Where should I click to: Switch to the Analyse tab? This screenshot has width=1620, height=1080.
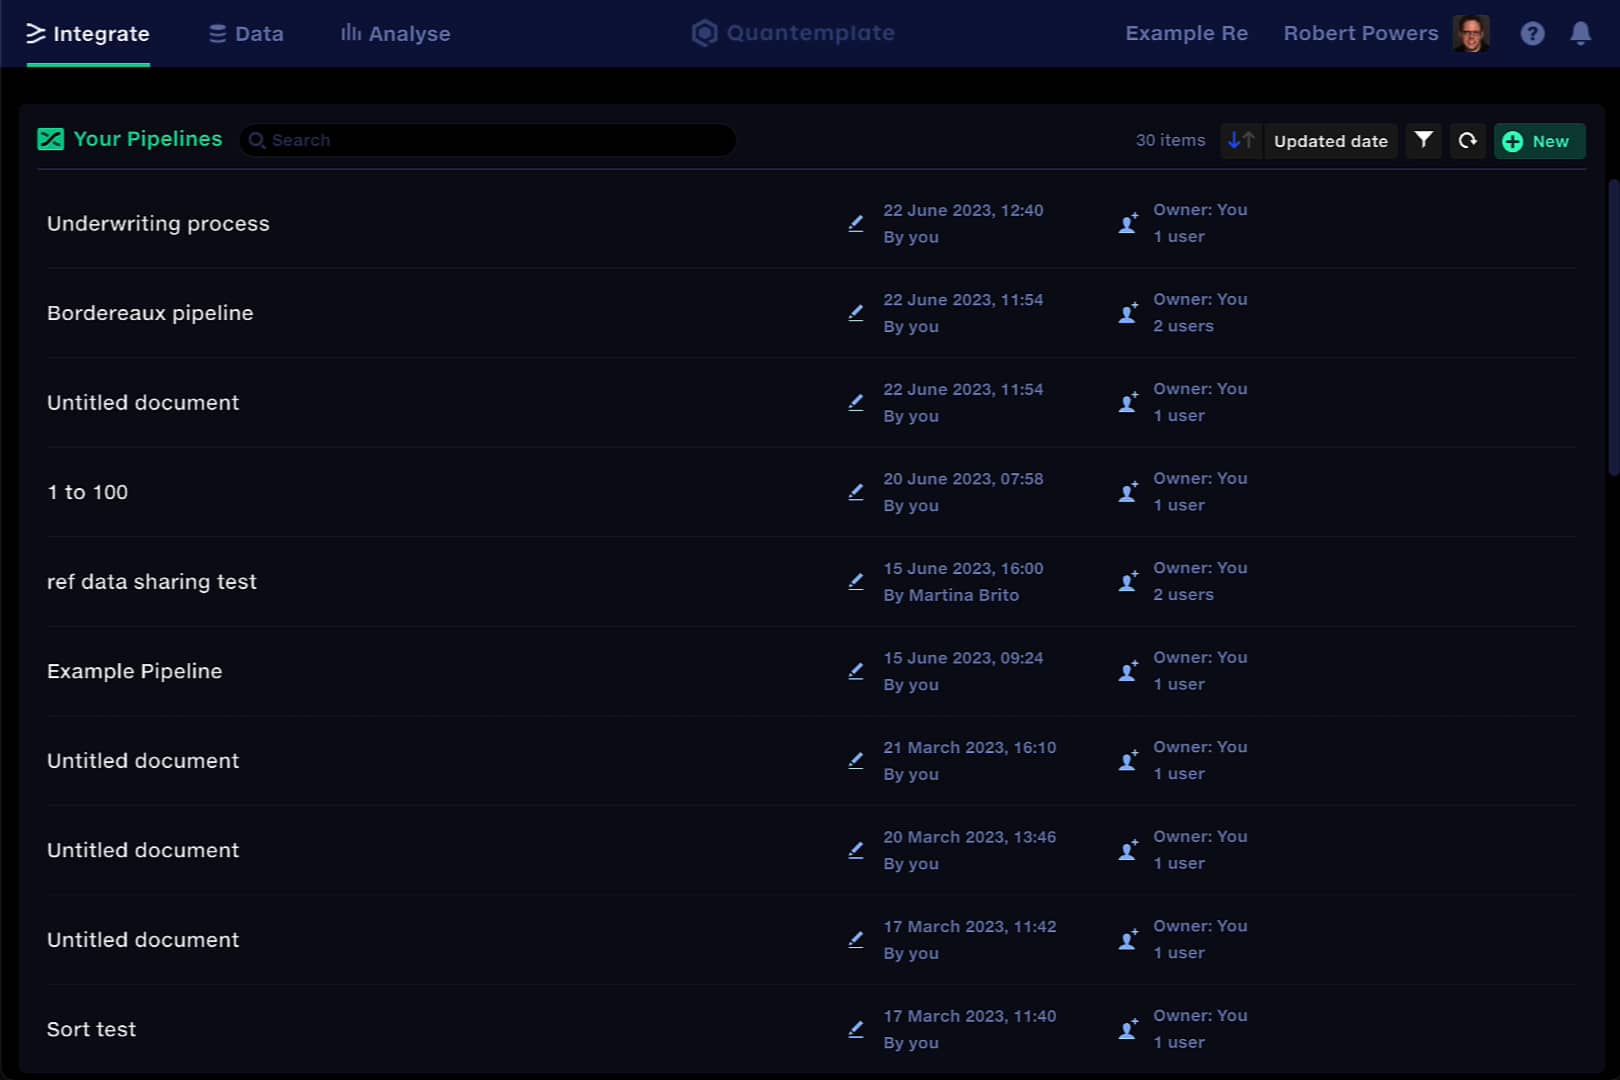pos(396,34)
